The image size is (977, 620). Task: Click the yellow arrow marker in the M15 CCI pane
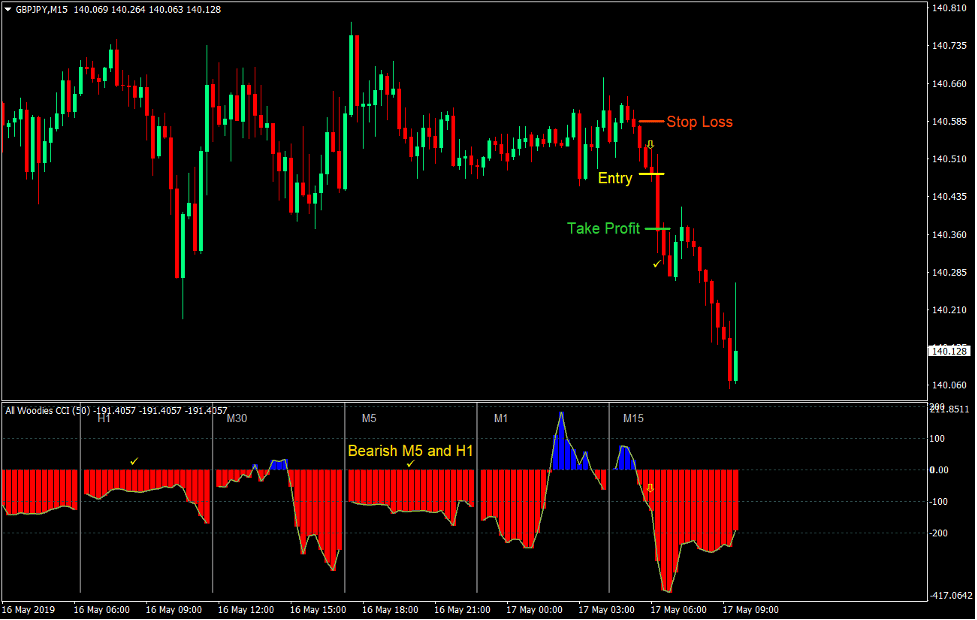pyautogui.click(x=651, y=487)
